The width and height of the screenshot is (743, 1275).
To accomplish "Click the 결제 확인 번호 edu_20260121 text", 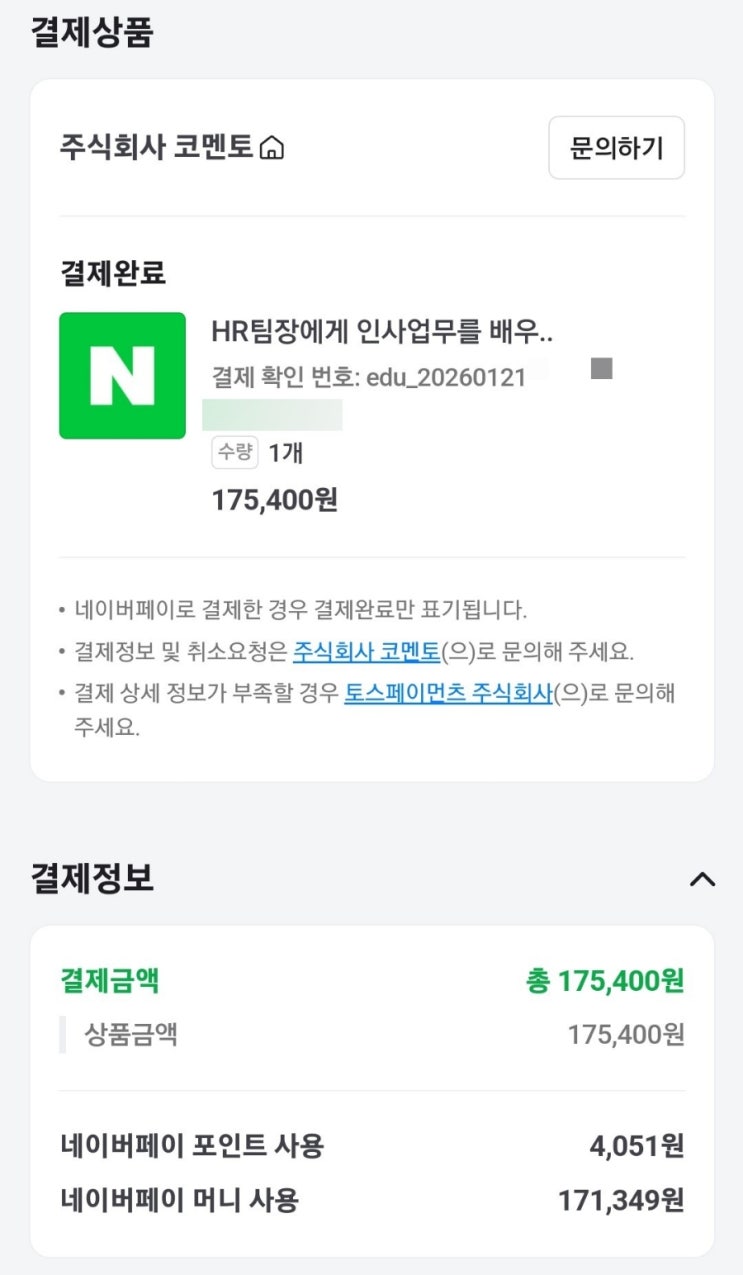I will pos(368,377).
